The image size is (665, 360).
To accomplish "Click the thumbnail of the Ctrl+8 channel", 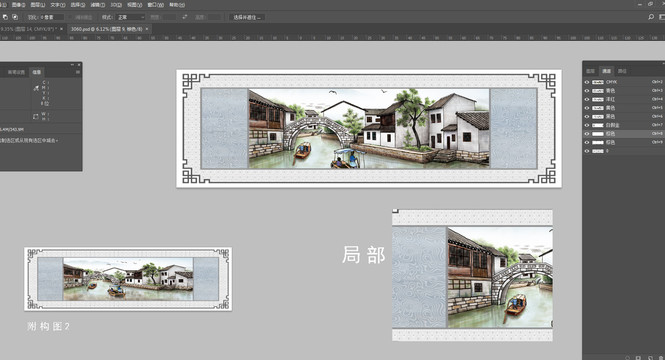I will click(598, 134).
